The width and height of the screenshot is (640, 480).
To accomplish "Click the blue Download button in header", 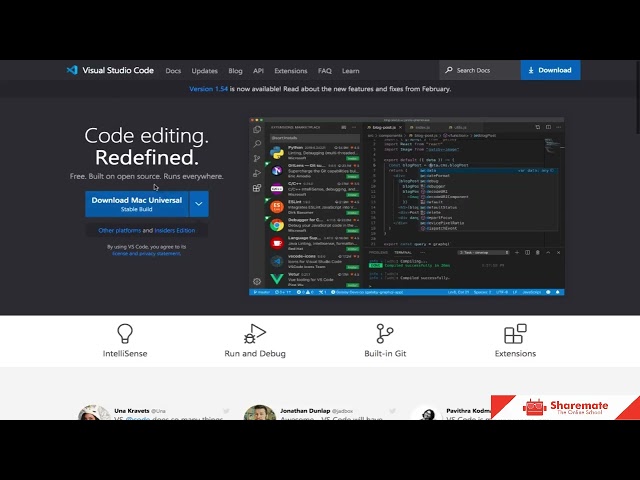I will (x=550, y=70).
